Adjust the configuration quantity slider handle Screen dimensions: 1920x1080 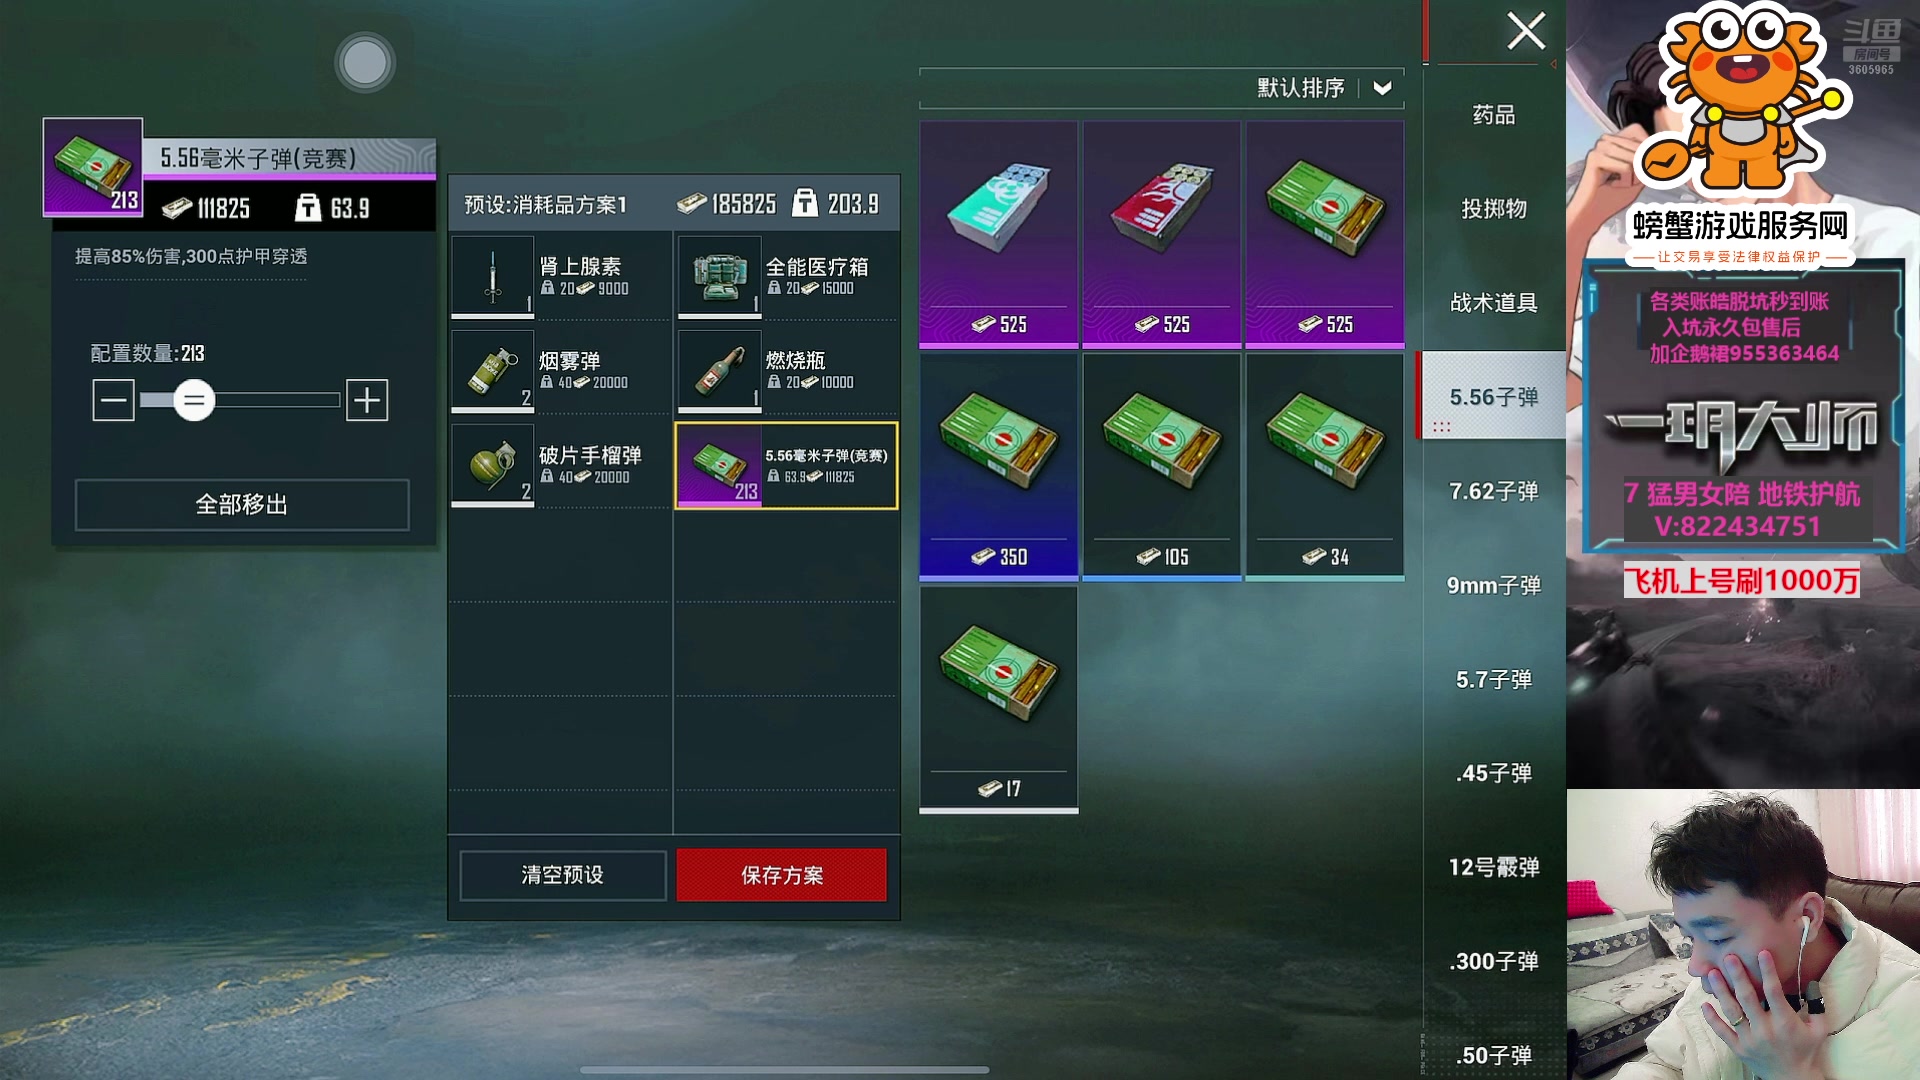[194, 400]
